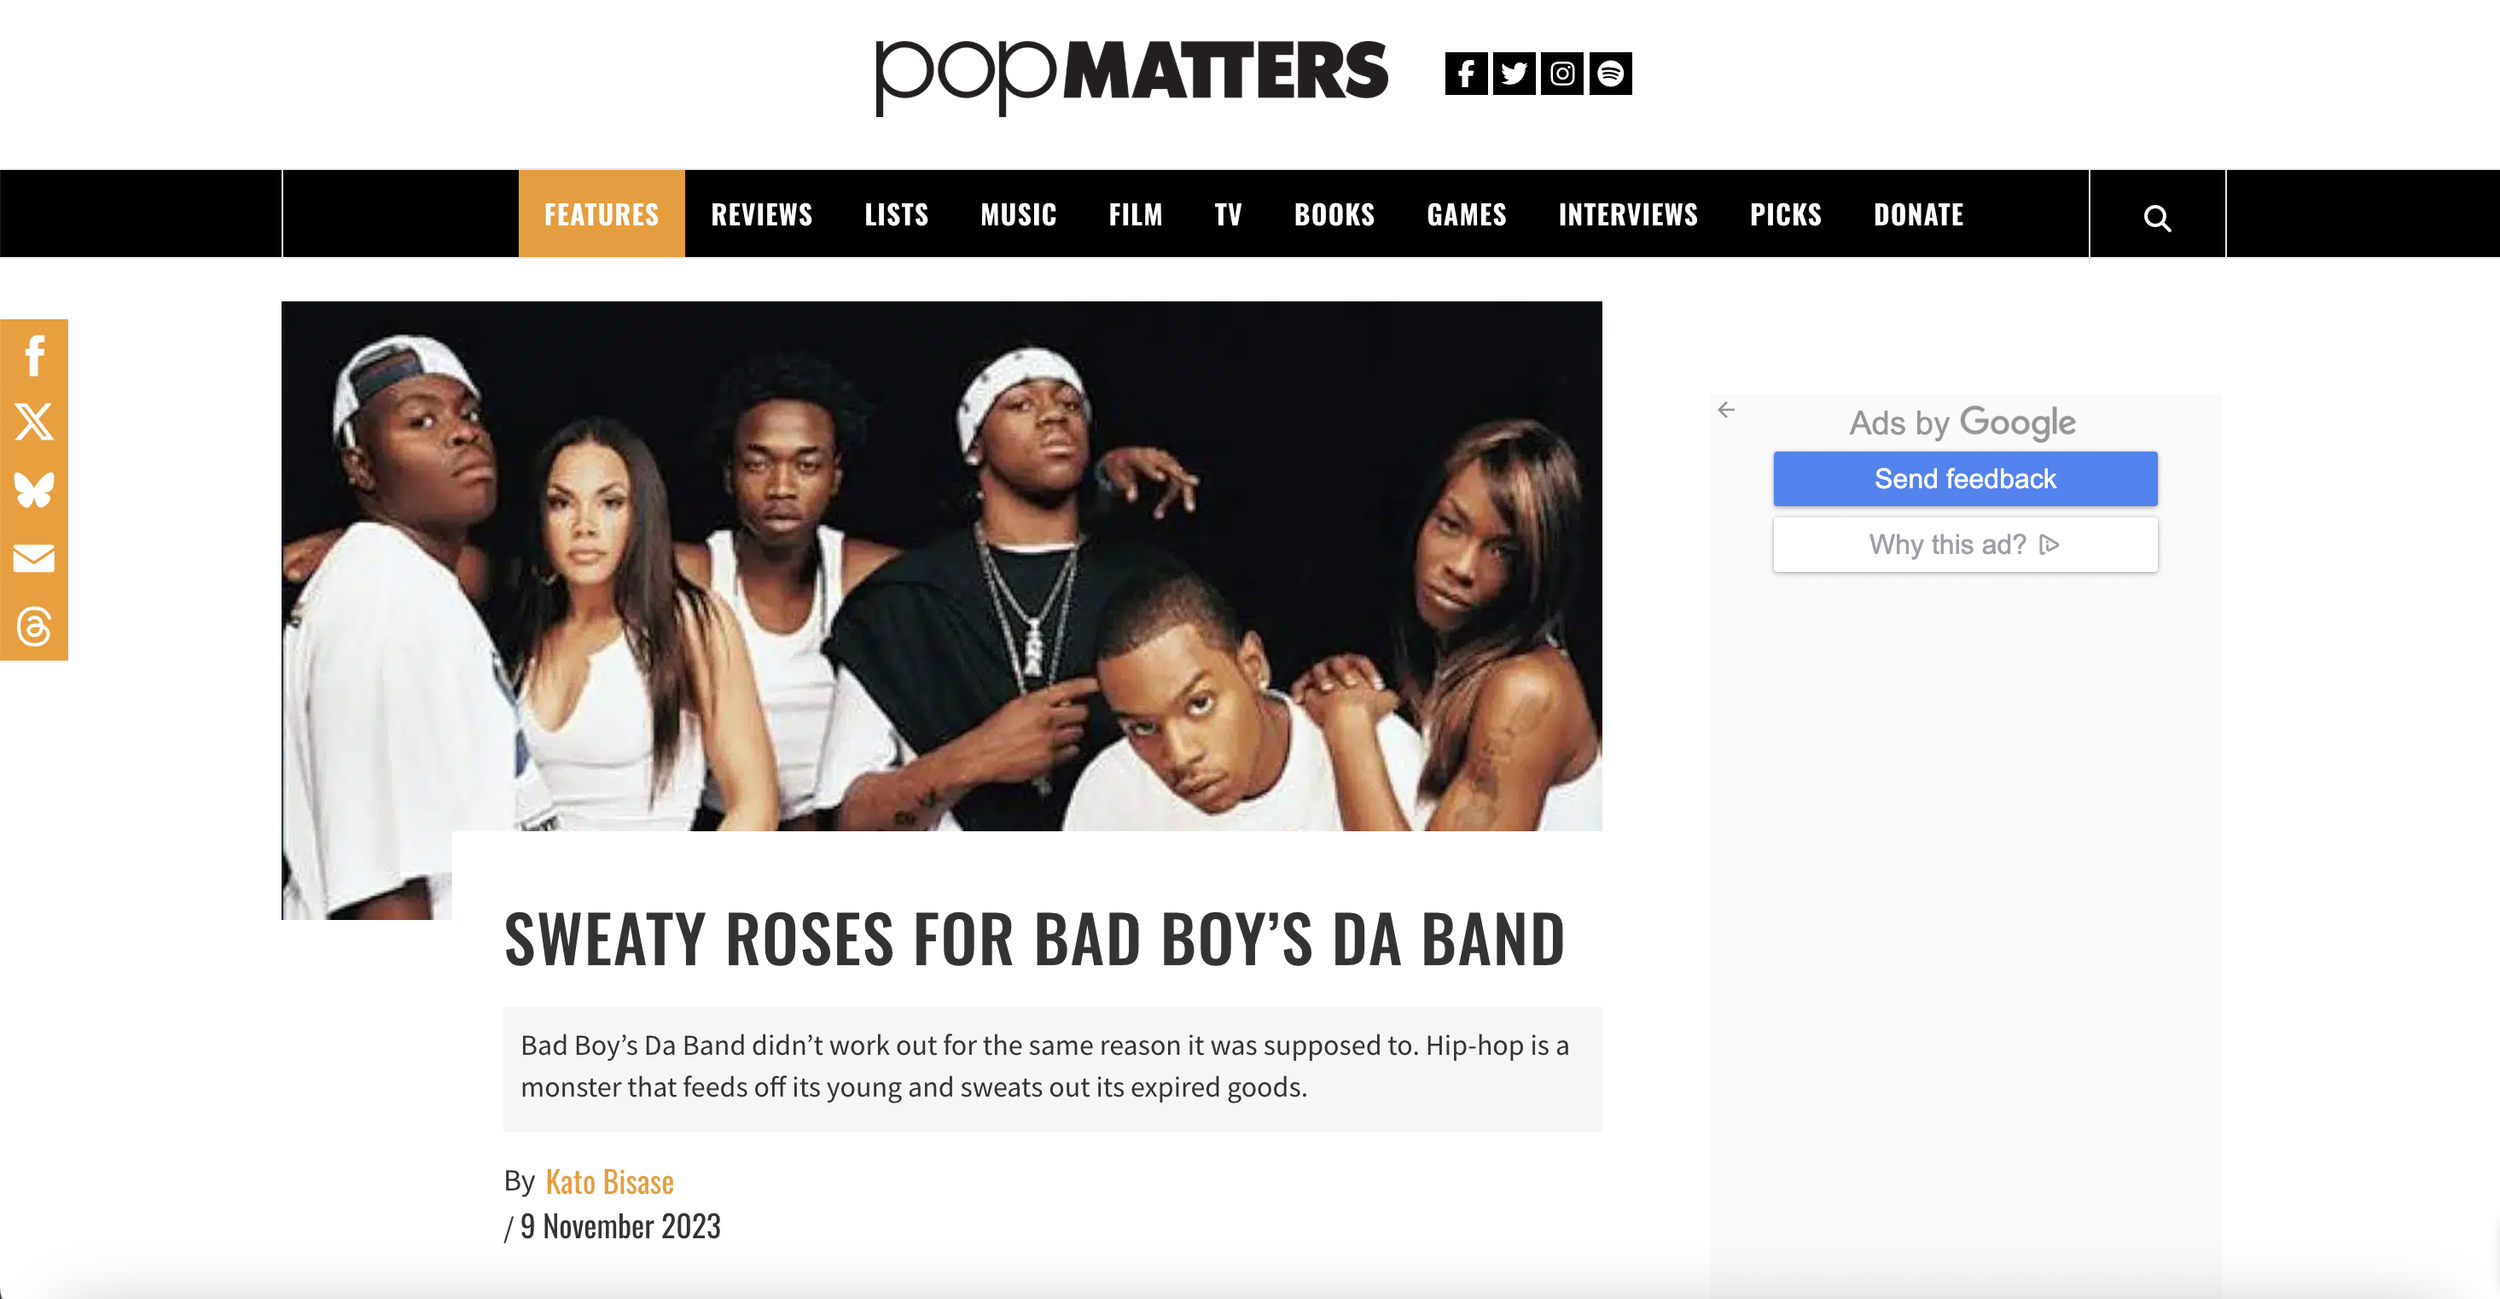Open the Donate menu item
Screen dimensions: 2500x1299
click(1918, 214)
